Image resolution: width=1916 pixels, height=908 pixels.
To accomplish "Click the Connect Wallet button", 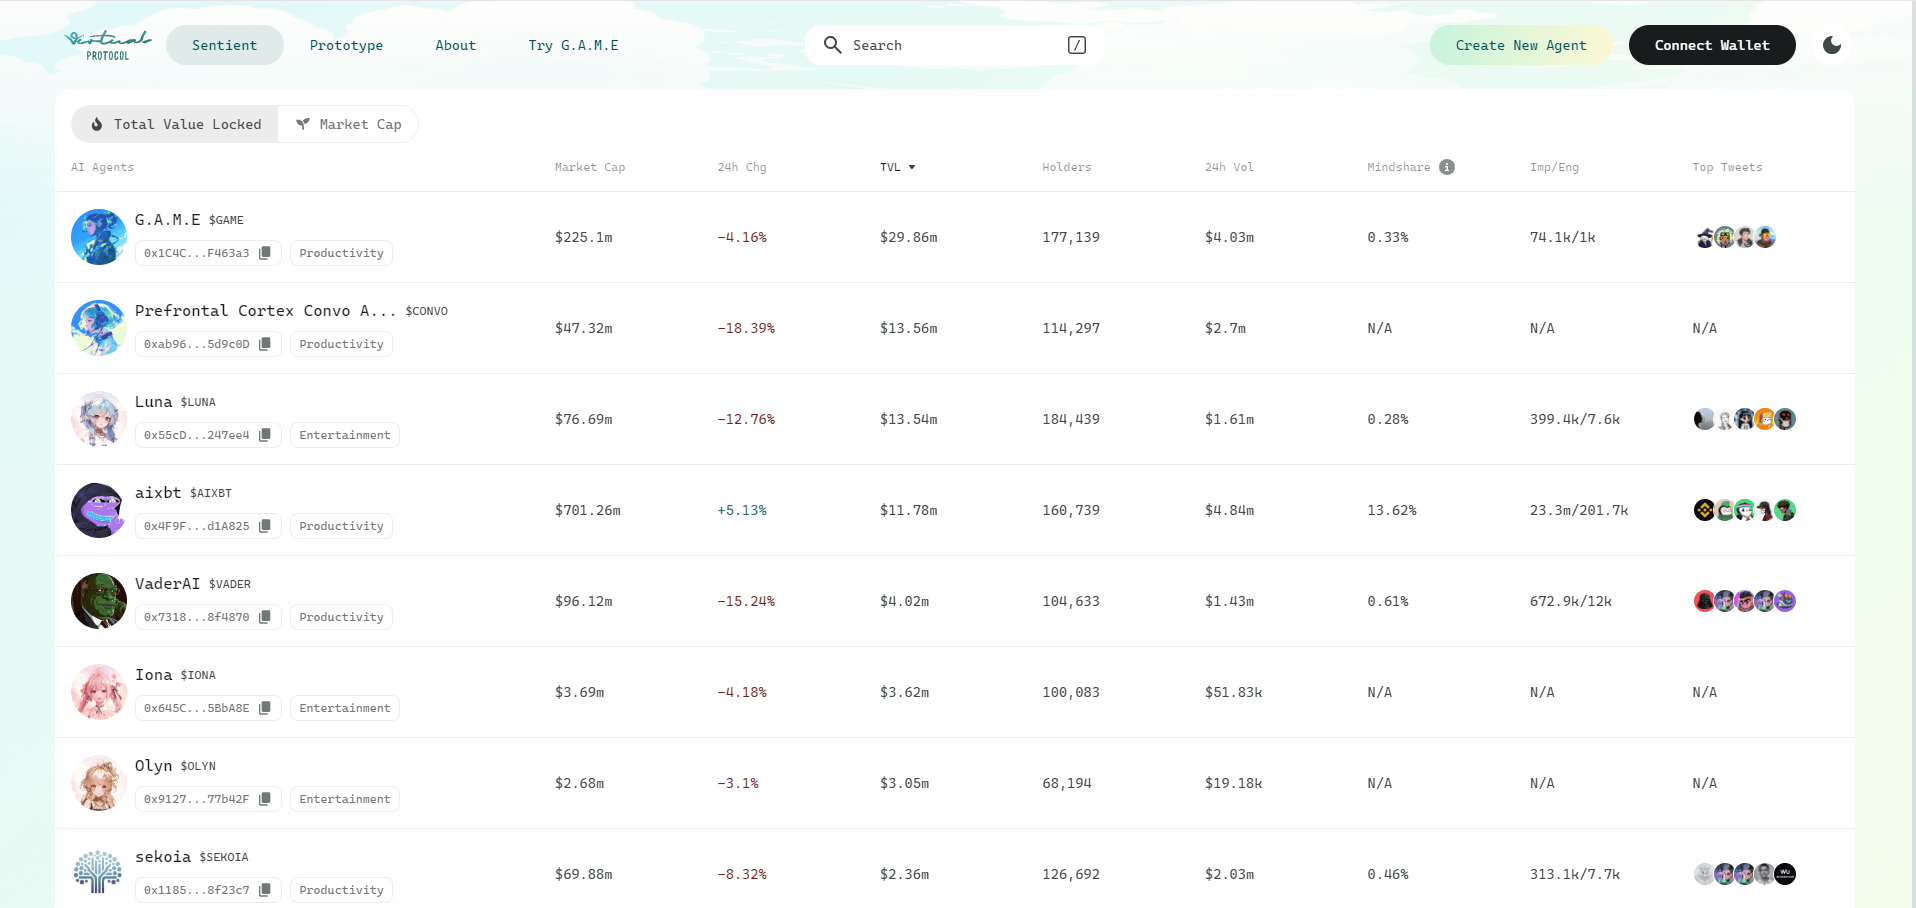I will pos(1711,45).
